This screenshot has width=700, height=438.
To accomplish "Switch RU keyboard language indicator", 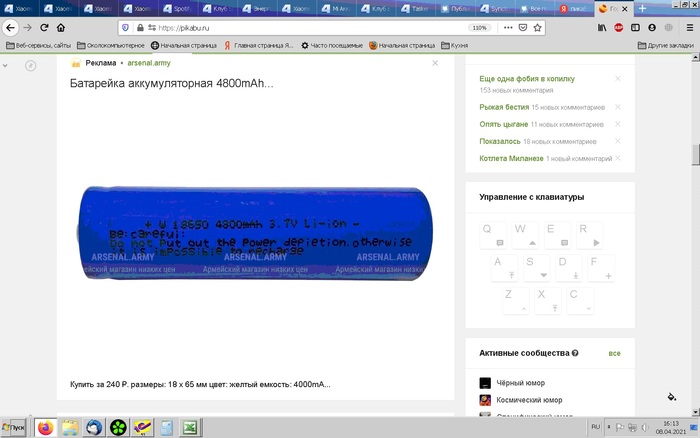I will (596, 427).
